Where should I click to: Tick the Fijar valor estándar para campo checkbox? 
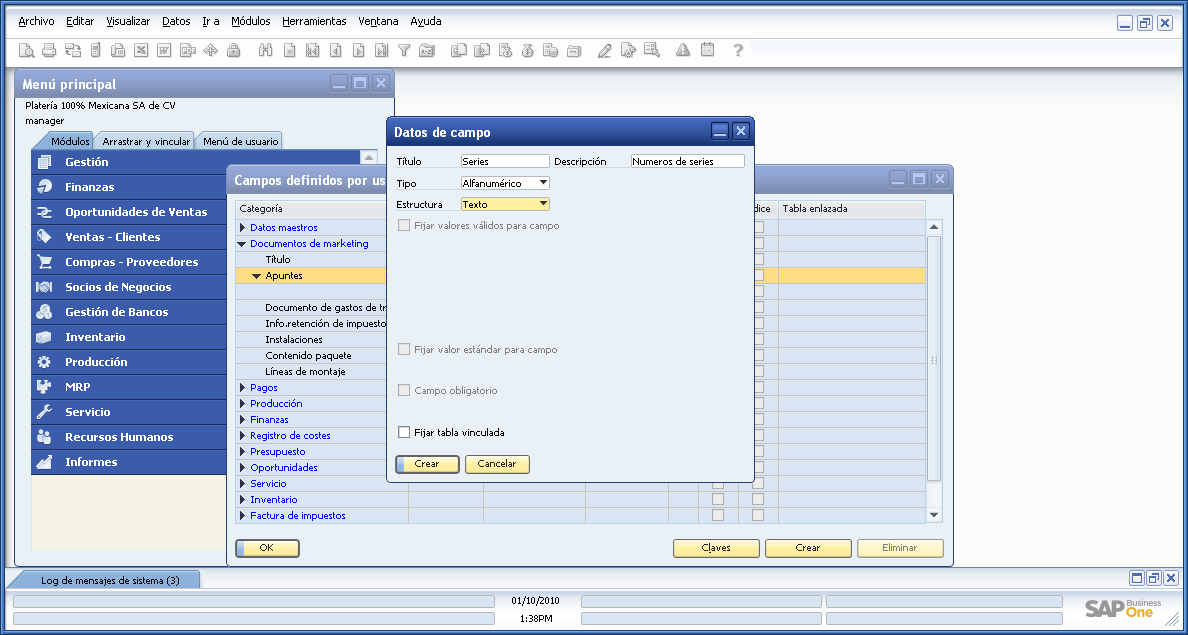403,350
